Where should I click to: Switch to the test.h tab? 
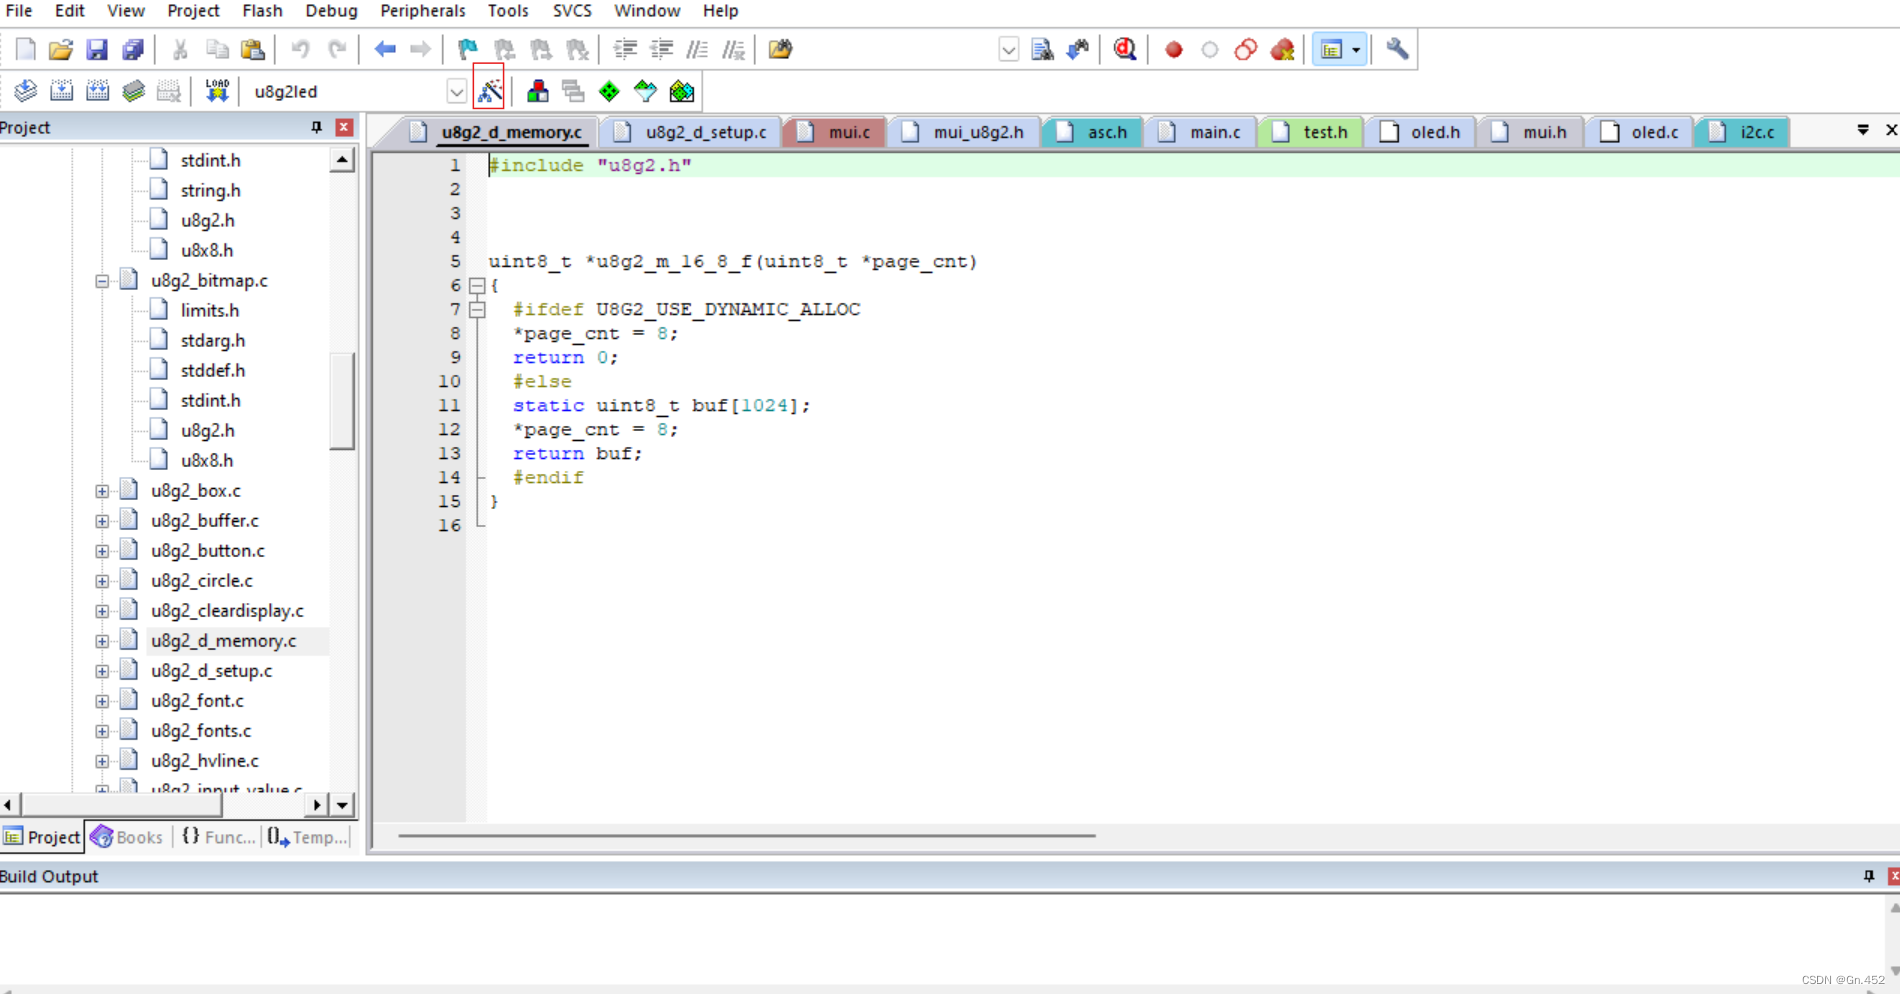point(1311,132)
